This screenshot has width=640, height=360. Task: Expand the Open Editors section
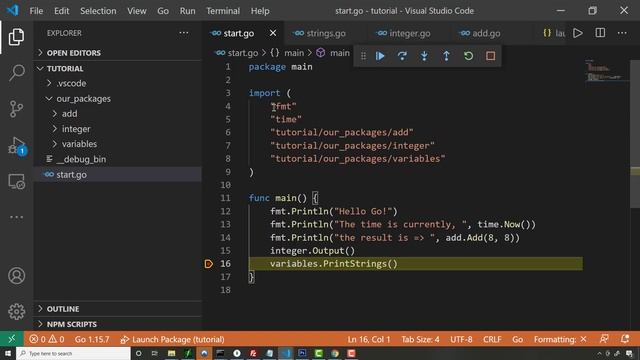118,53
